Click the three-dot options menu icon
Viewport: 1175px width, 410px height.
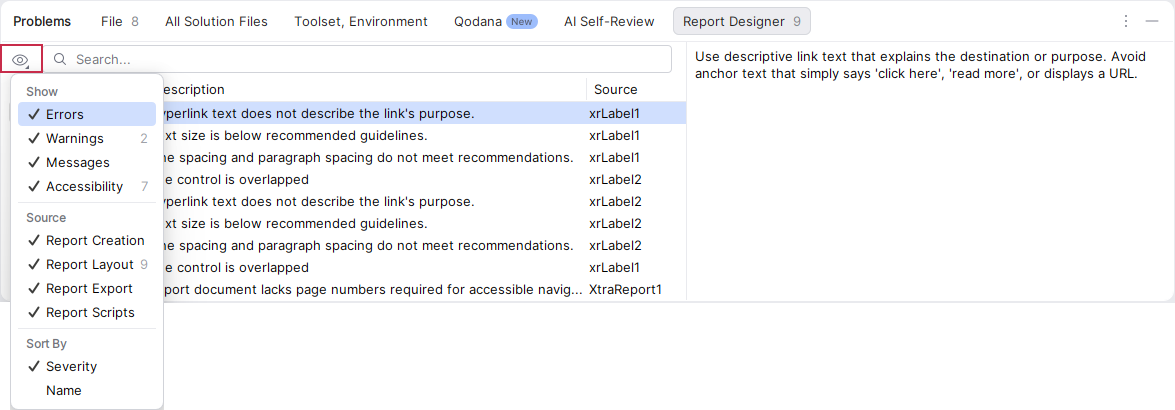(1126, 21)
